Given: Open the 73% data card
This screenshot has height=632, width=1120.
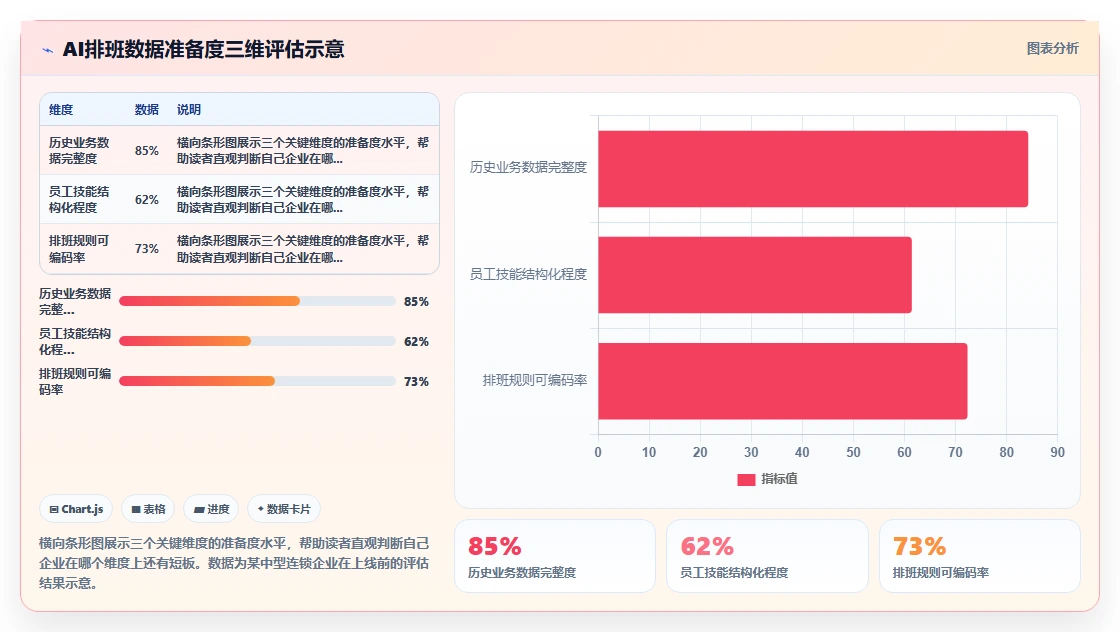Looking at the screenshot, I should (x=979, y=556).
